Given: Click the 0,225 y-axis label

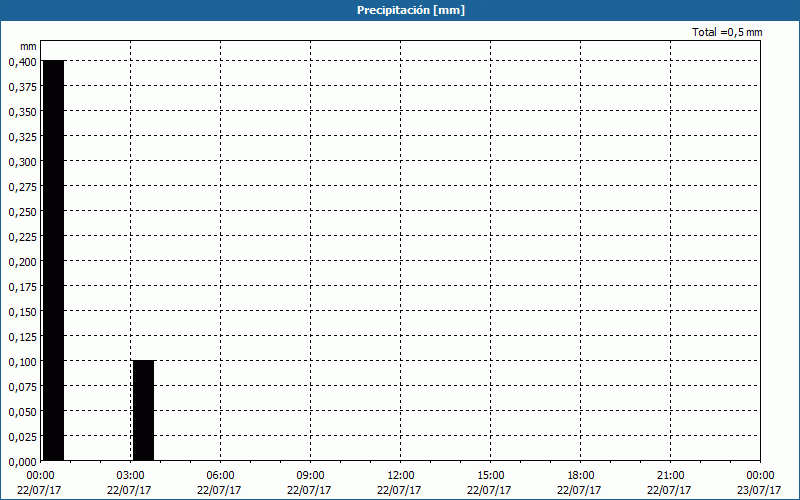Looking at the screenshot, I should (x=22, y=237).
